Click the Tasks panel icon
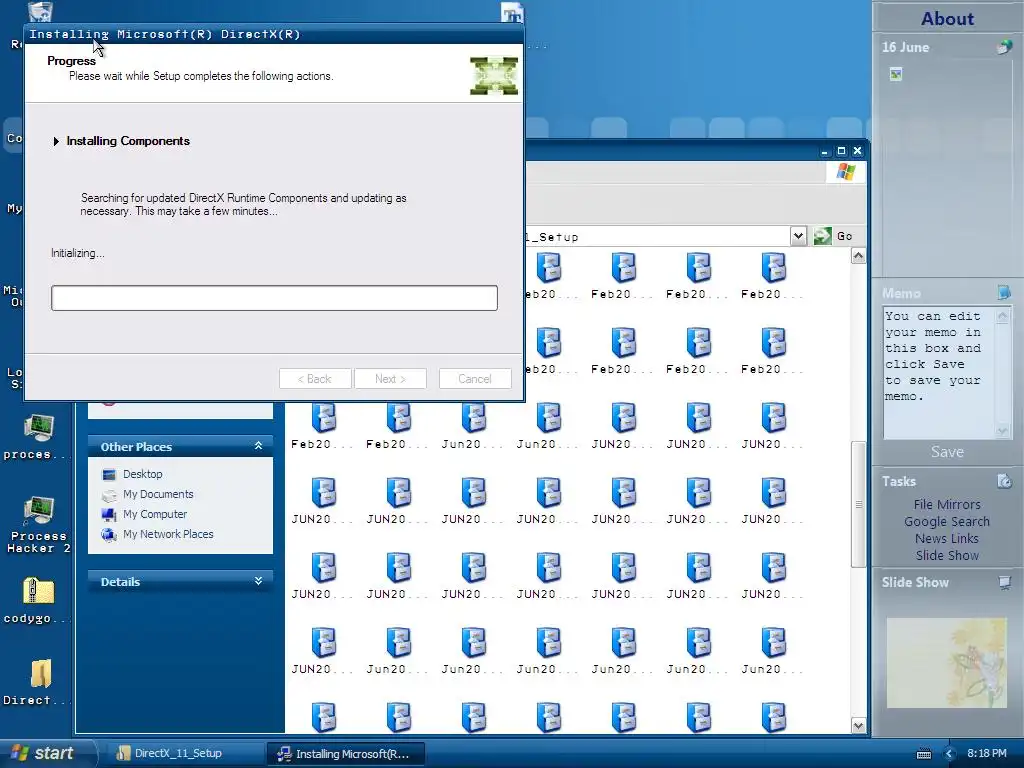Screen dimensions: 1024x768 1004,481
